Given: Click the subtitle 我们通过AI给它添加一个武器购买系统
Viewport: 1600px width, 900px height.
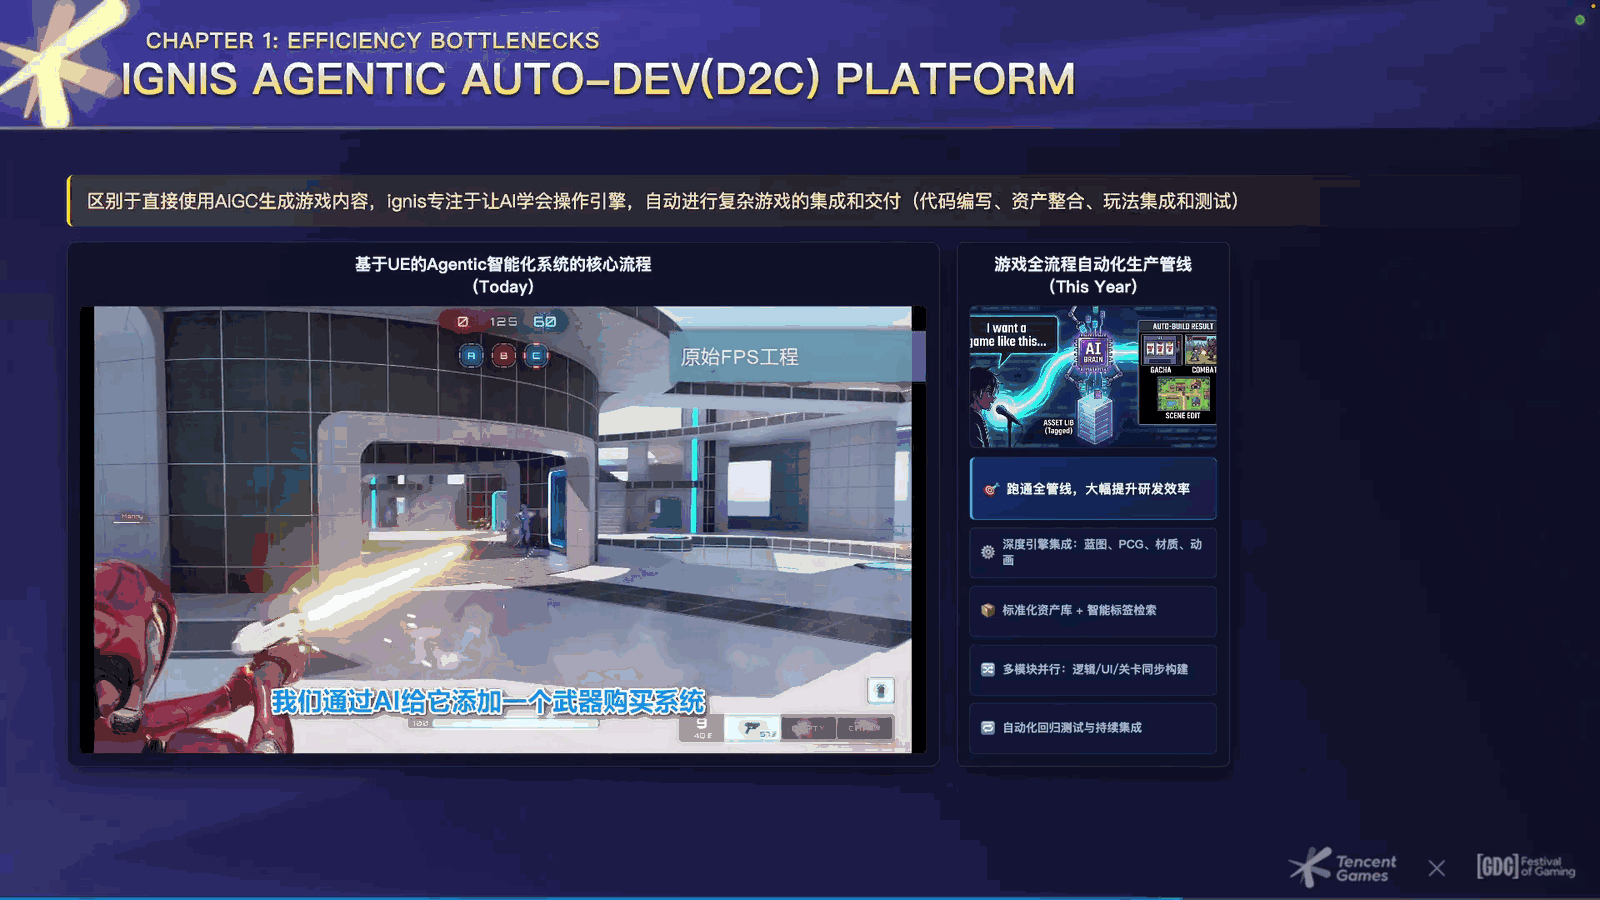Looking at the screenshot, I should [x=489, y=702].
